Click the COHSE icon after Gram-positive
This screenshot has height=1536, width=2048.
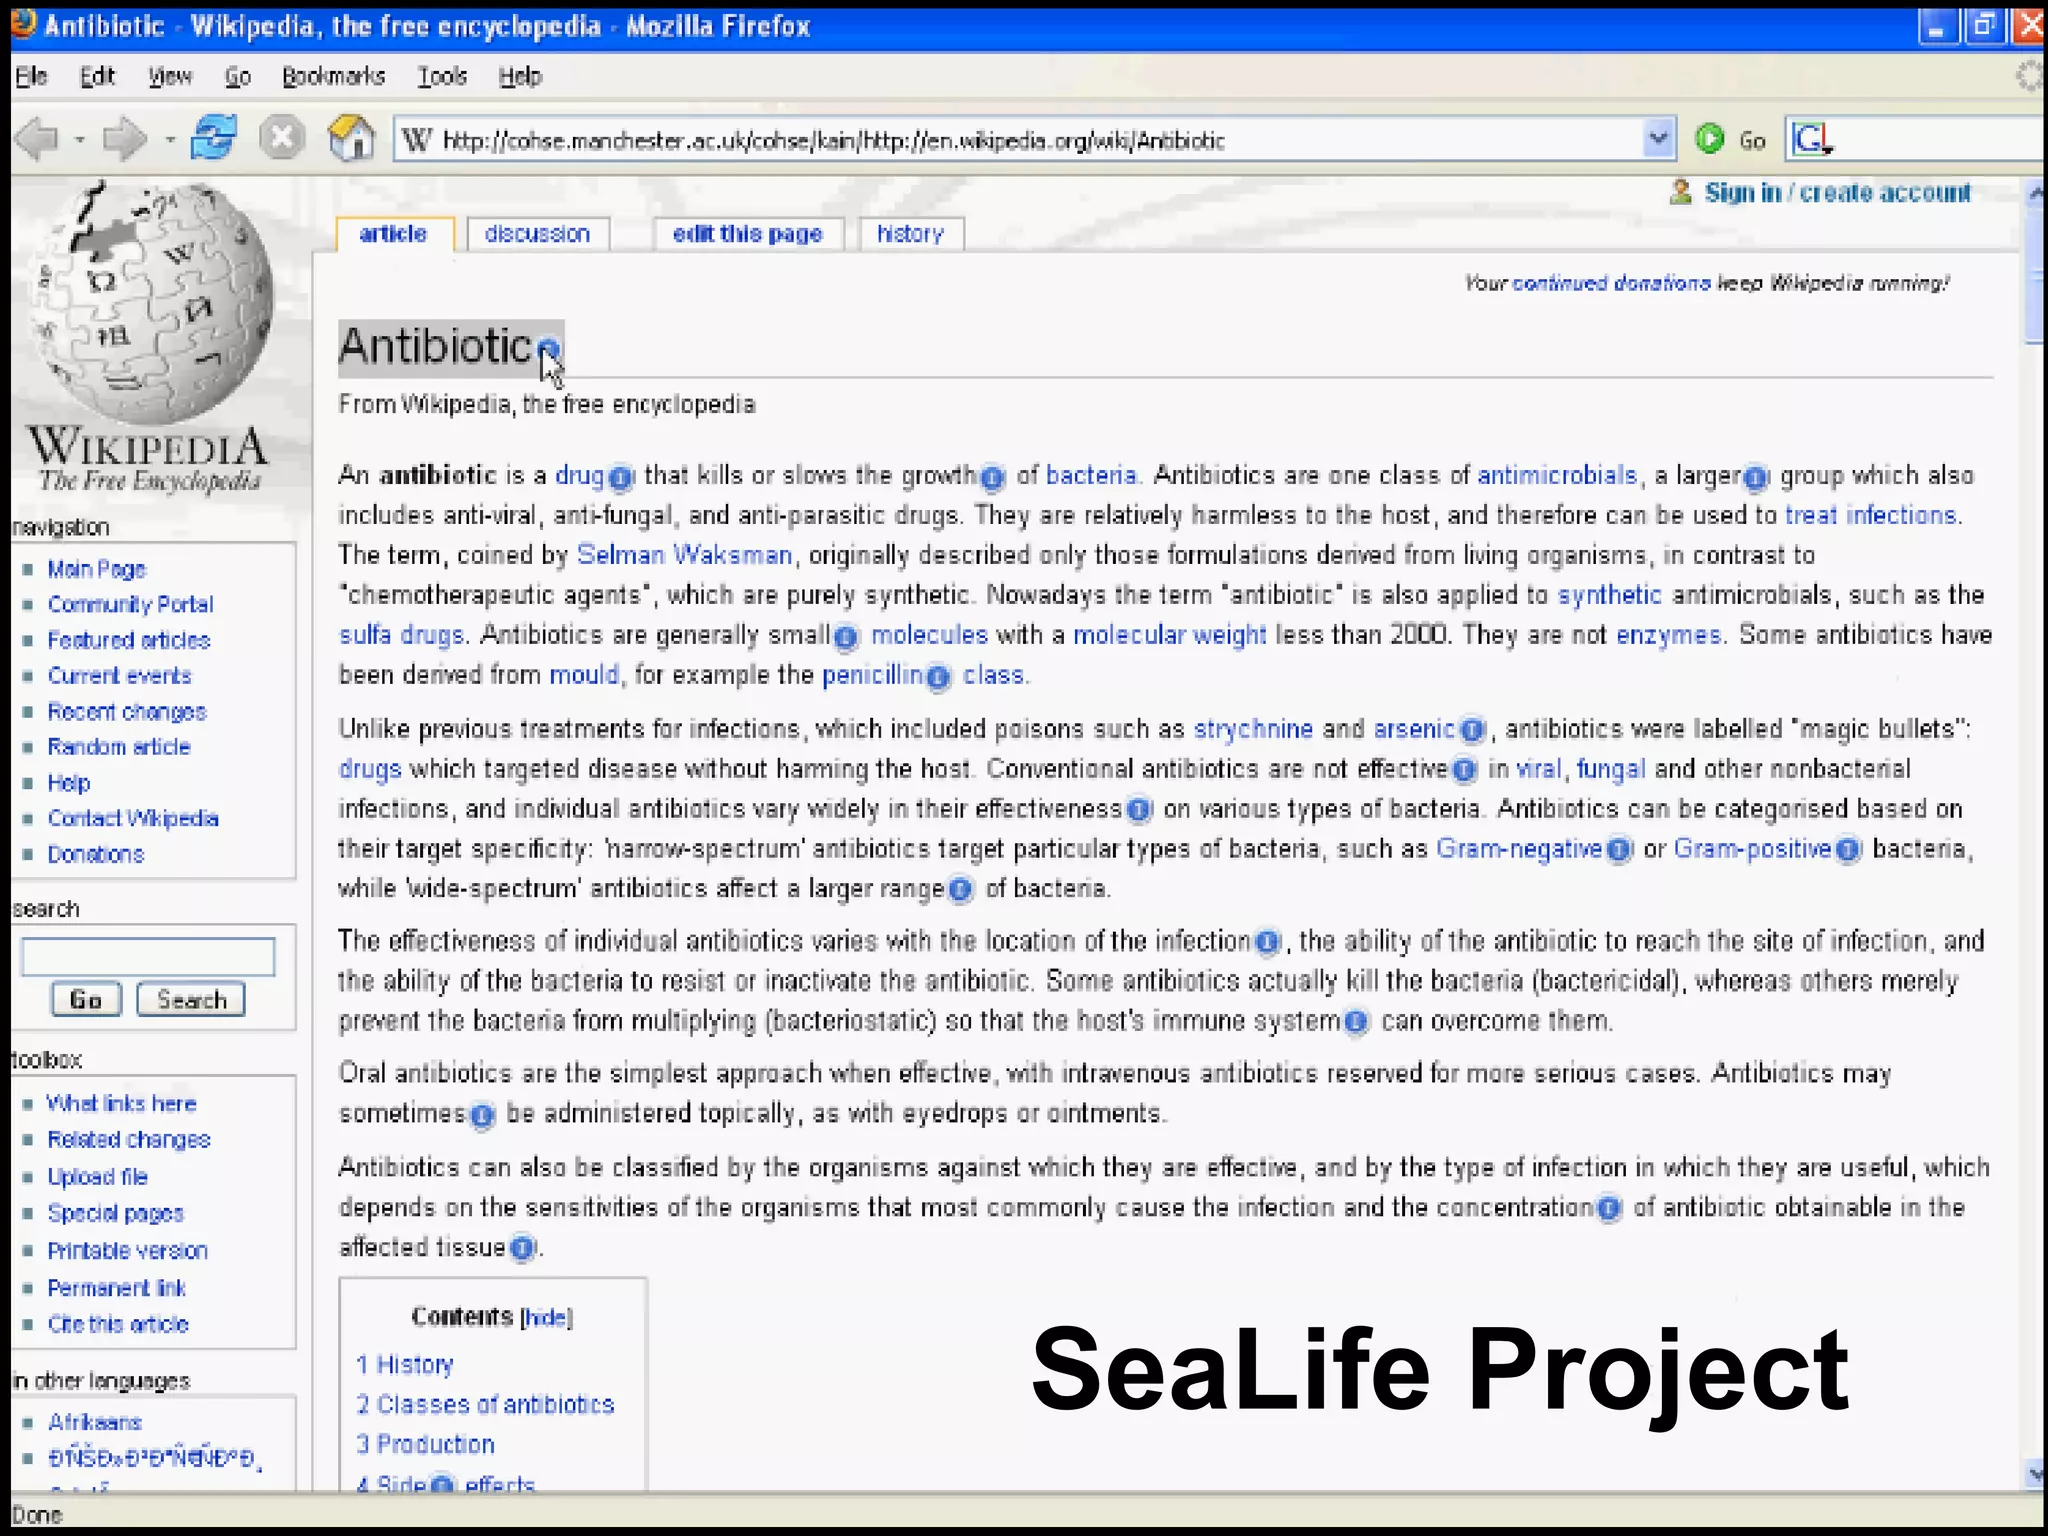click(x=1849, y=851)
